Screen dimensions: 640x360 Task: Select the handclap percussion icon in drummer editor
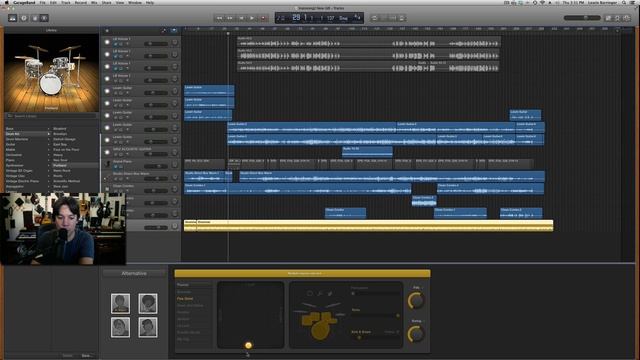pos(330,293)
